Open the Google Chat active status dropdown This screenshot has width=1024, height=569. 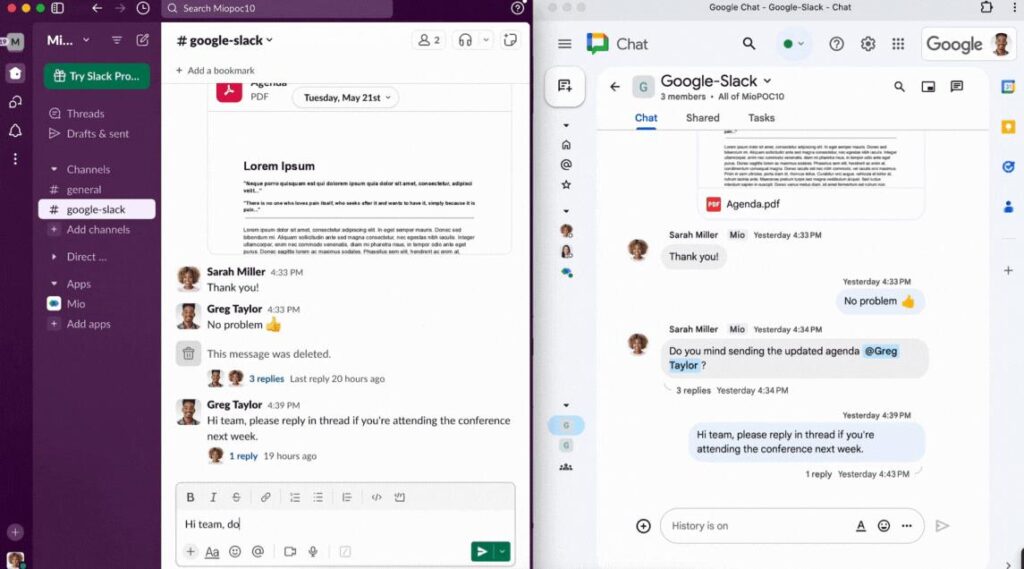795,44
